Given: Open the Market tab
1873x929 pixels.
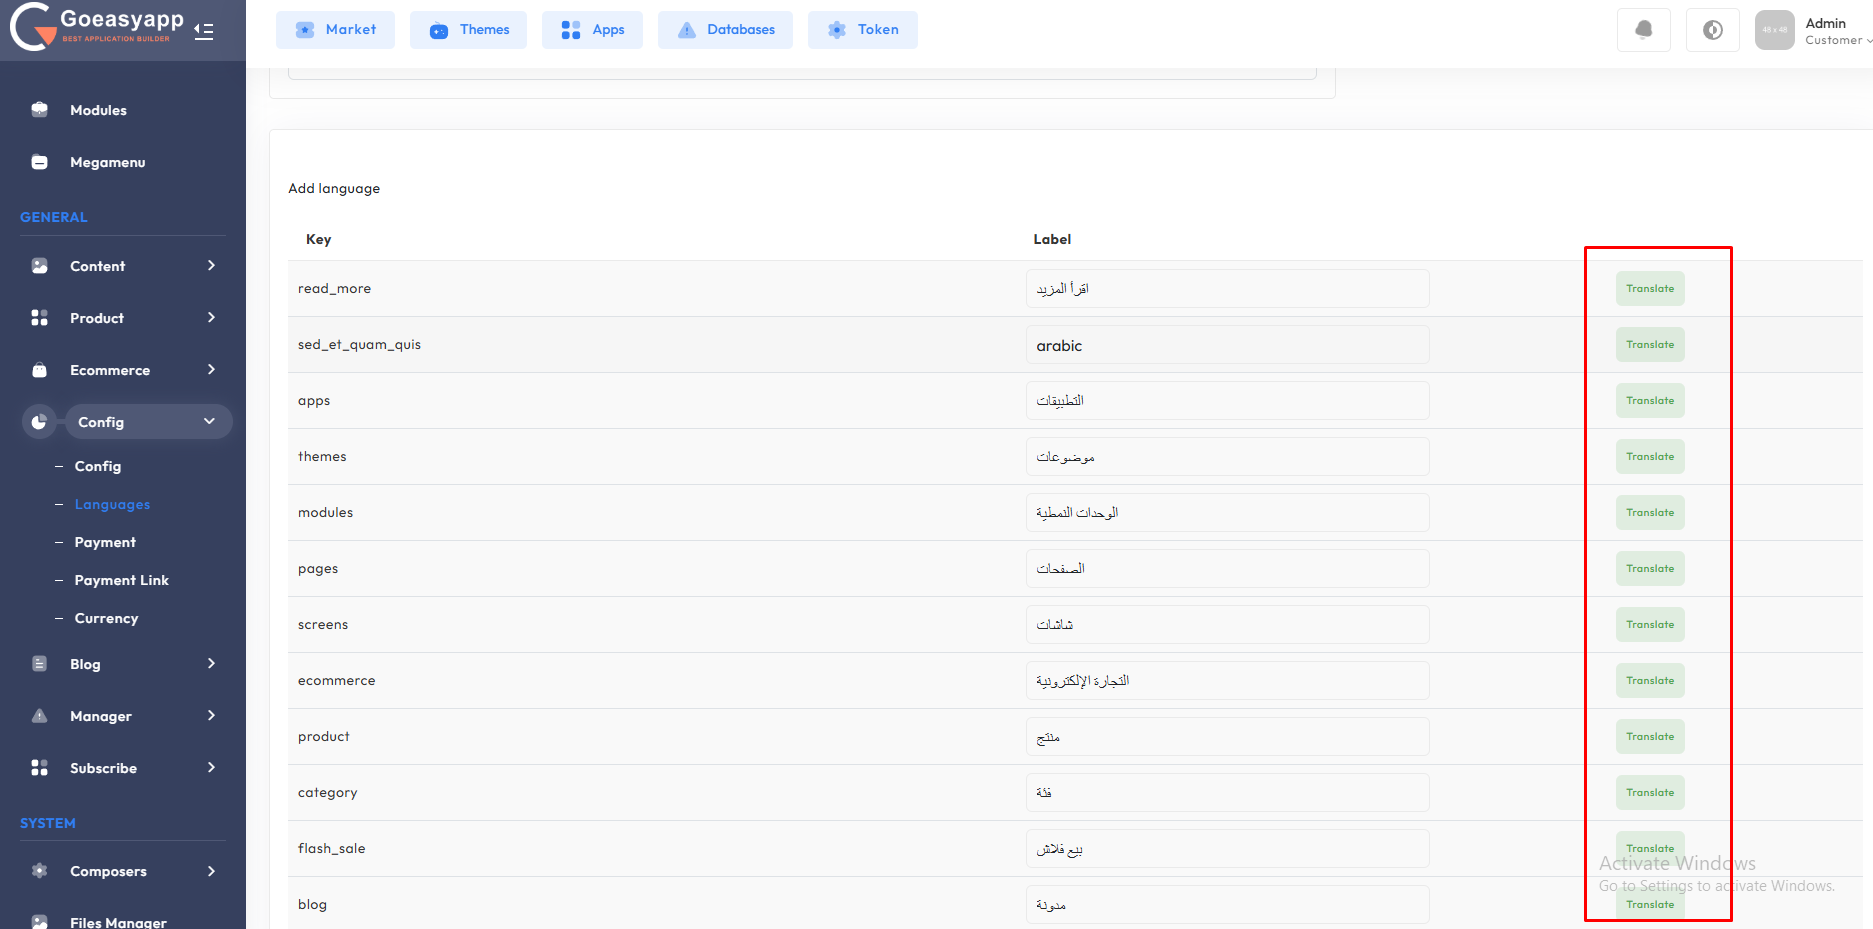Looking at the screenshot, I should (335, 30).
